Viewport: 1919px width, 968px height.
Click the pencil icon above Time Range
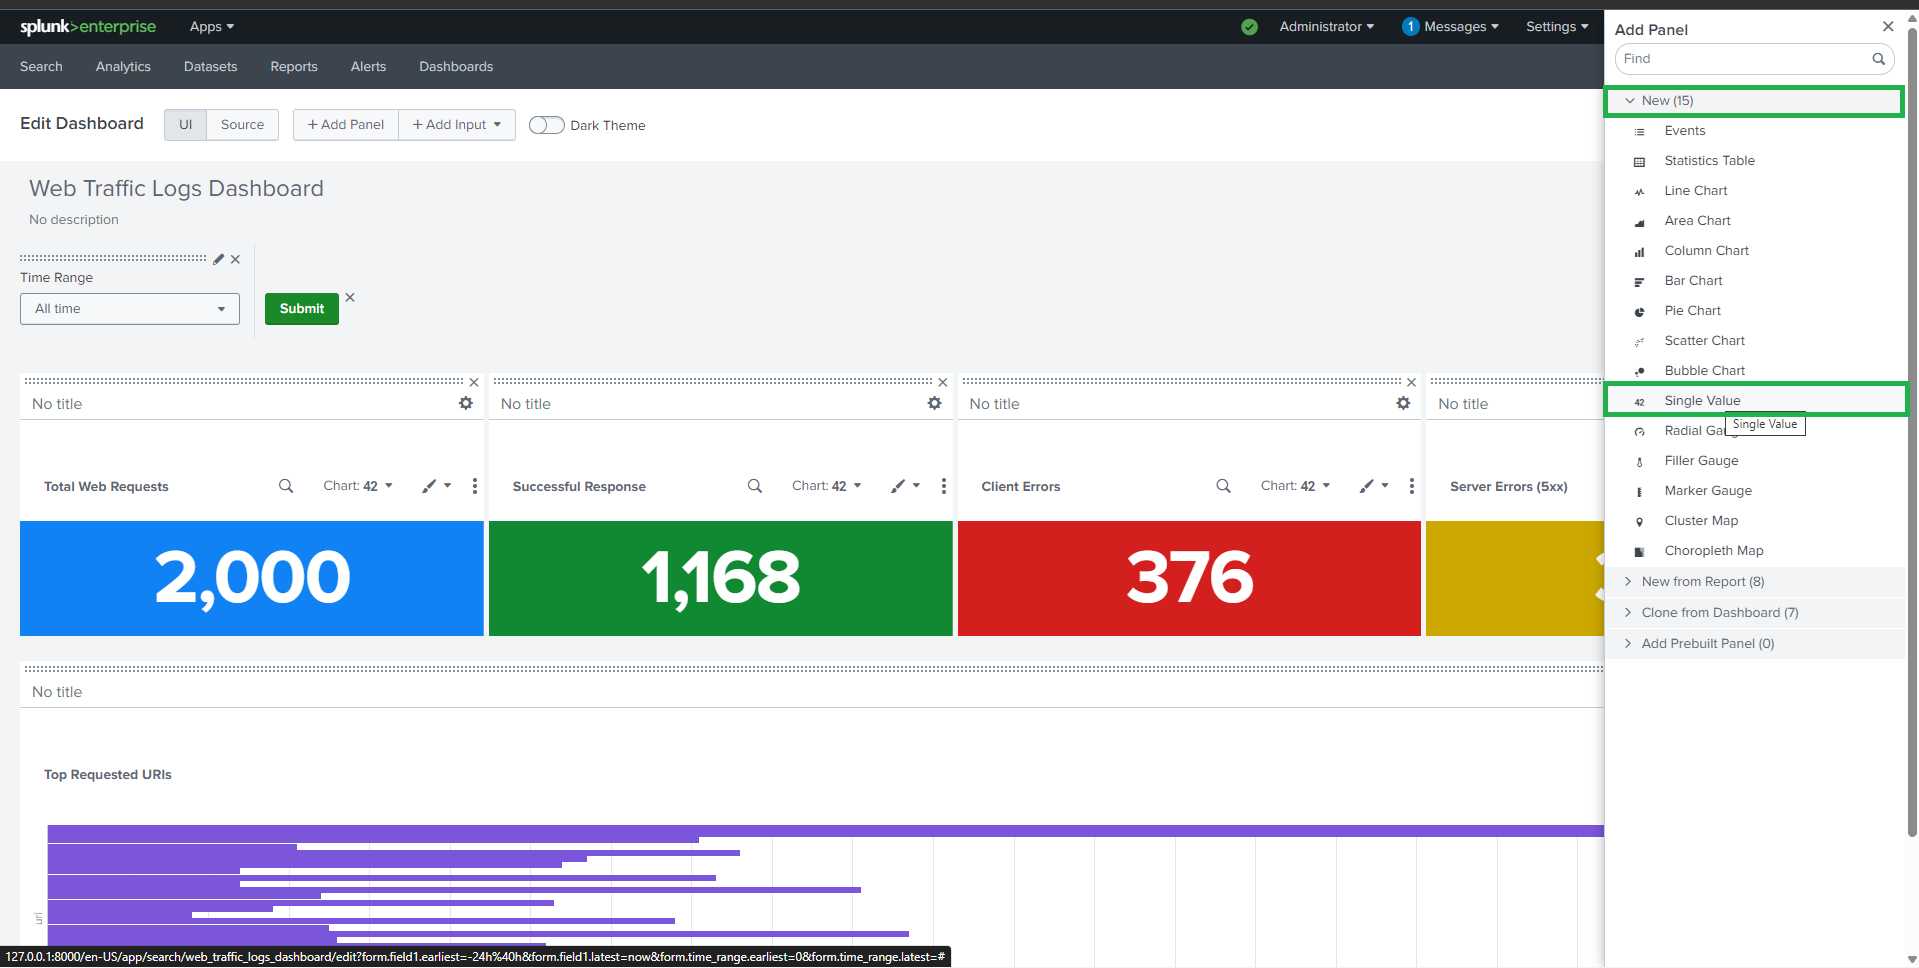218,259
